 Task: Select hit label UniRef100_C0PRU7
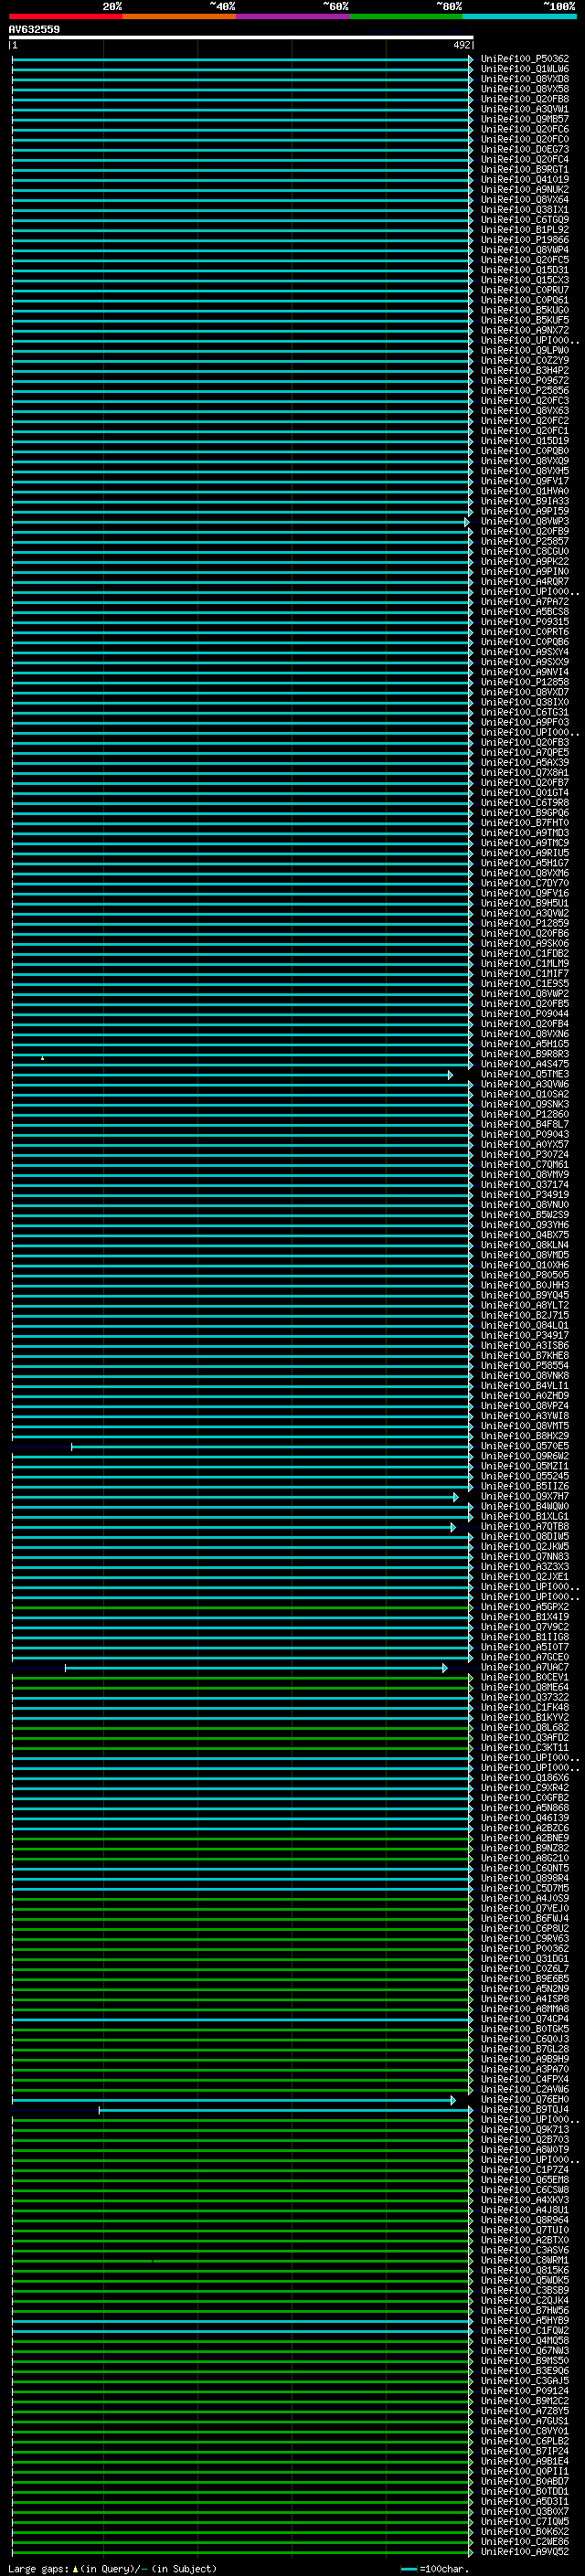click(525, 290)
